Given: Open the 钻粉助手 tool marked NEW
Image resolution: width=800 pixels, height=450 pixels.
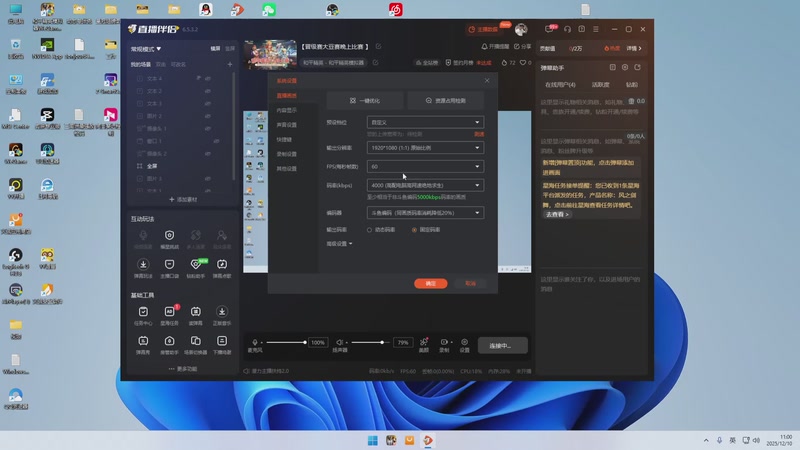Looking at the screenshot, I should [195, 268].
